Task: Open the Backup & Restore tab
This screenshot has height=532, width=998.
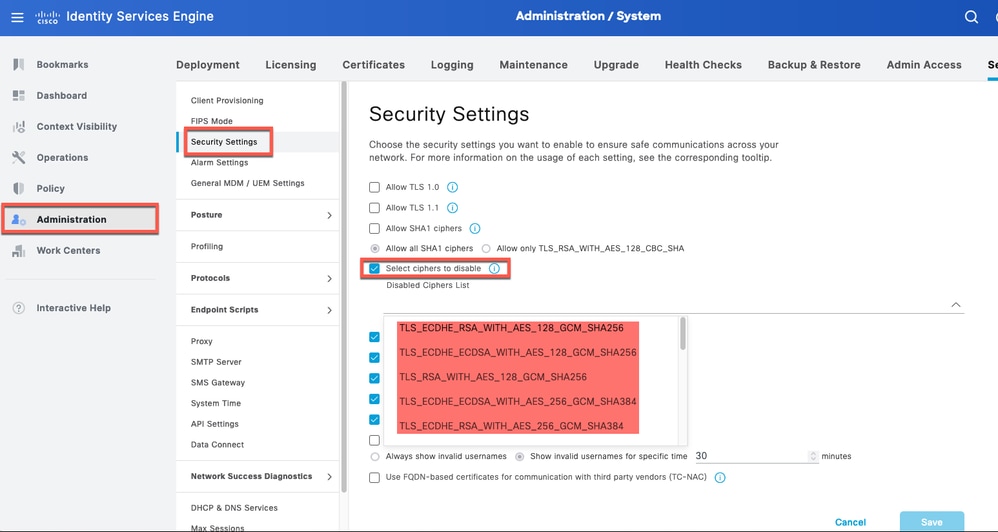Action: (x=814, y=64)
